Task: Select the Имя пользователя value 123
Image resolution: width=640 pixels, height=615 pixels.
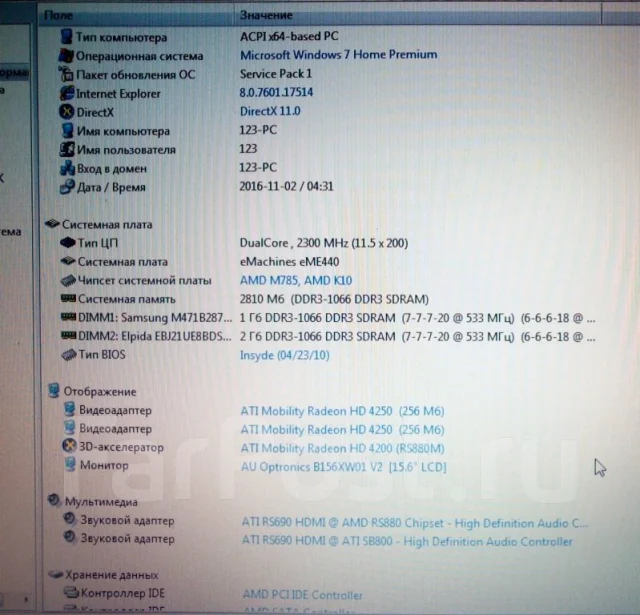Action: [248, 149]
